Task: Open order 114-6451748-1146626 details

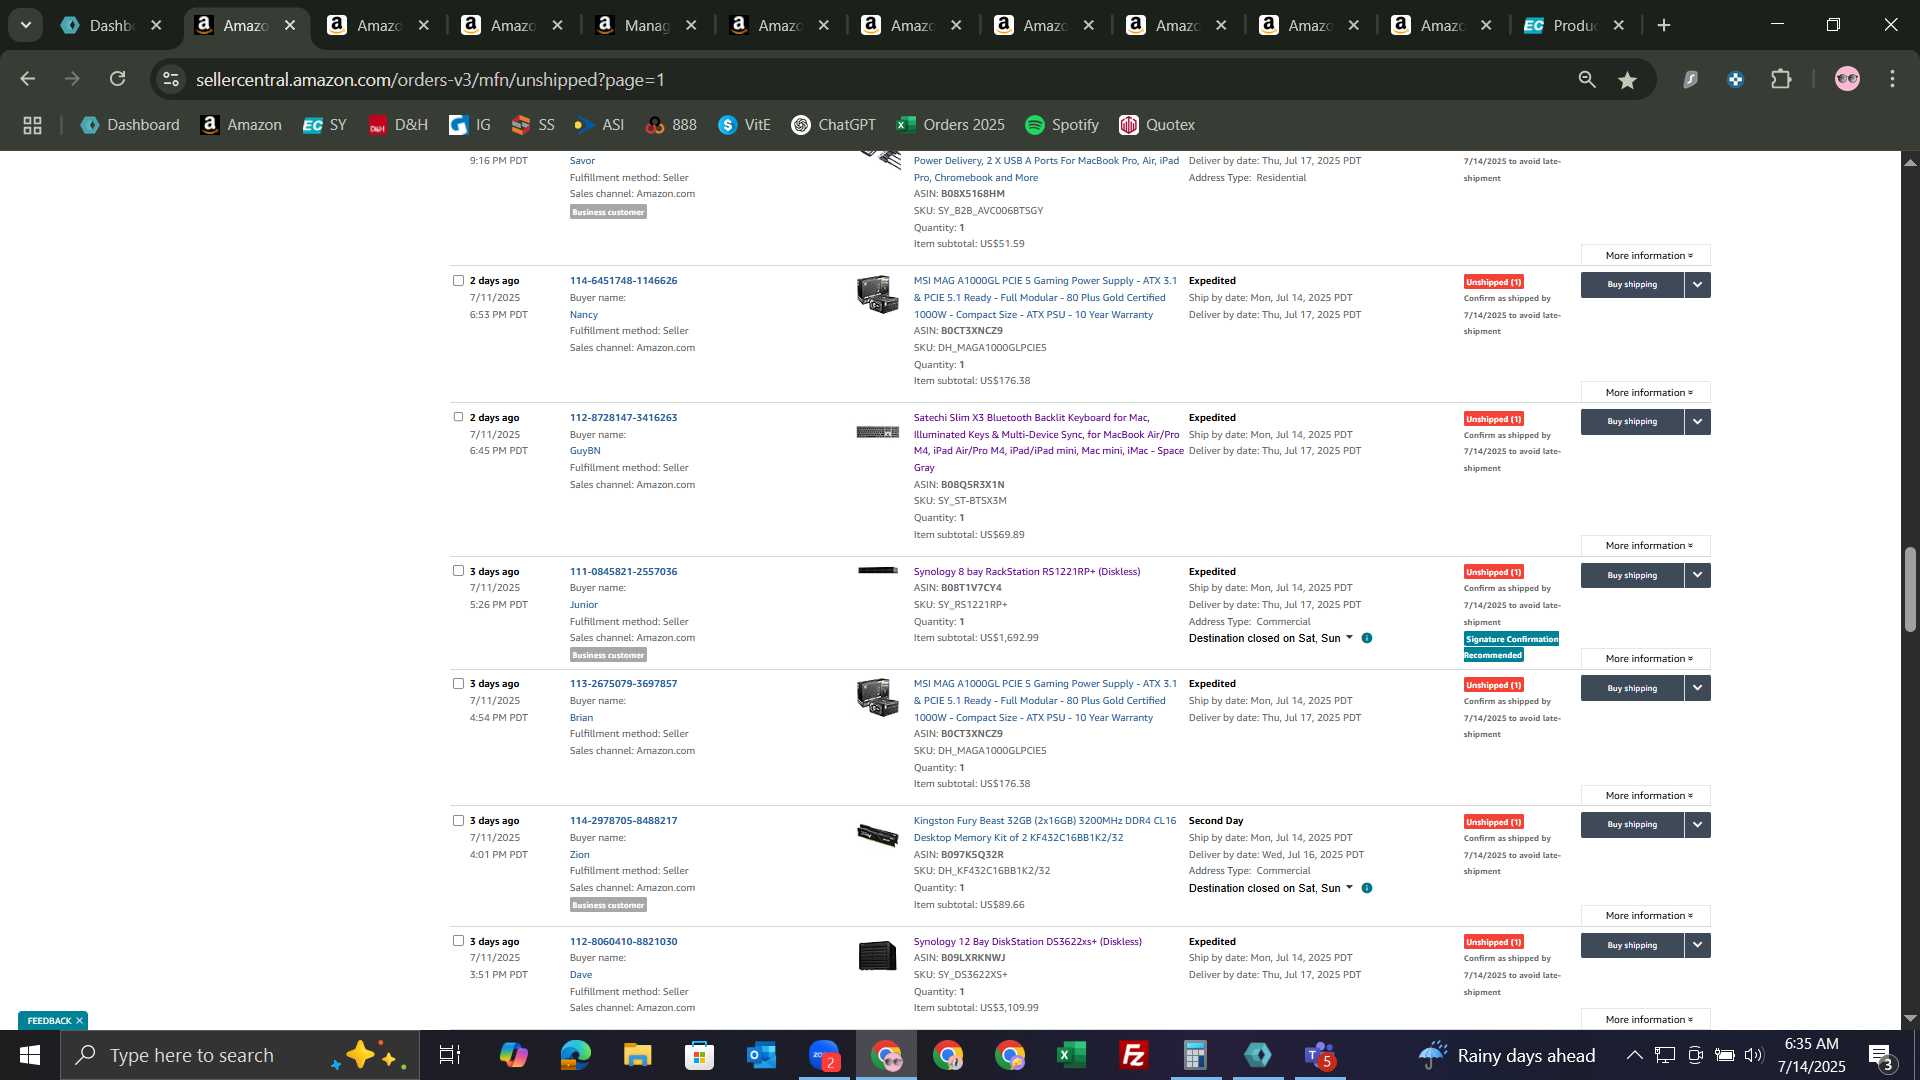Action: [623, 281]
